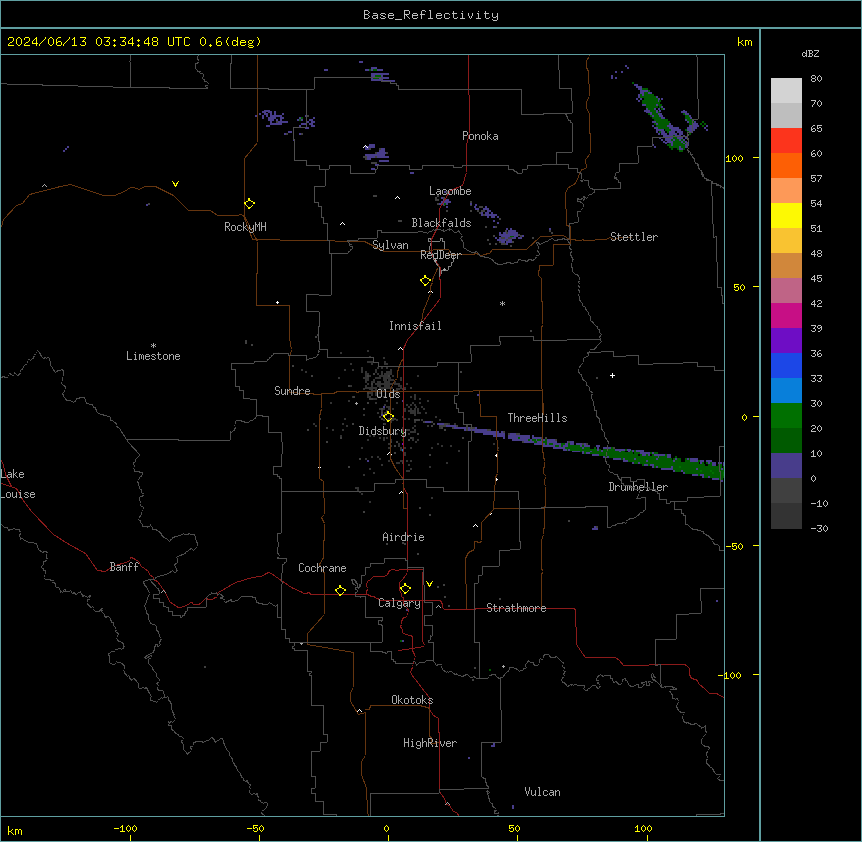Click the 33 dBZ blue legend swatch
The height and width of the screenshot is (842, 862).
pyautogui.click(x=786, y=390)
